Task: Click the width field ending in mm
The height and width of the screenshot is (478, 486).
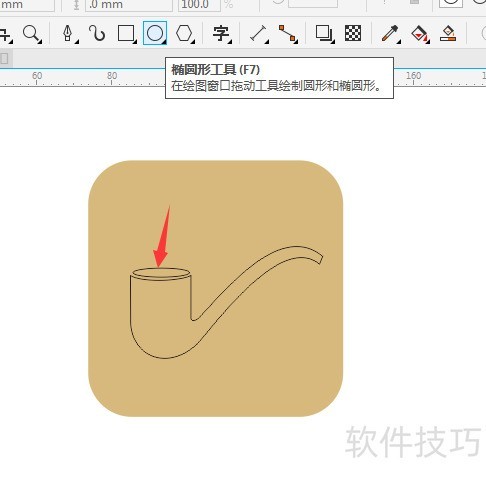Action: tap(27, 5)
